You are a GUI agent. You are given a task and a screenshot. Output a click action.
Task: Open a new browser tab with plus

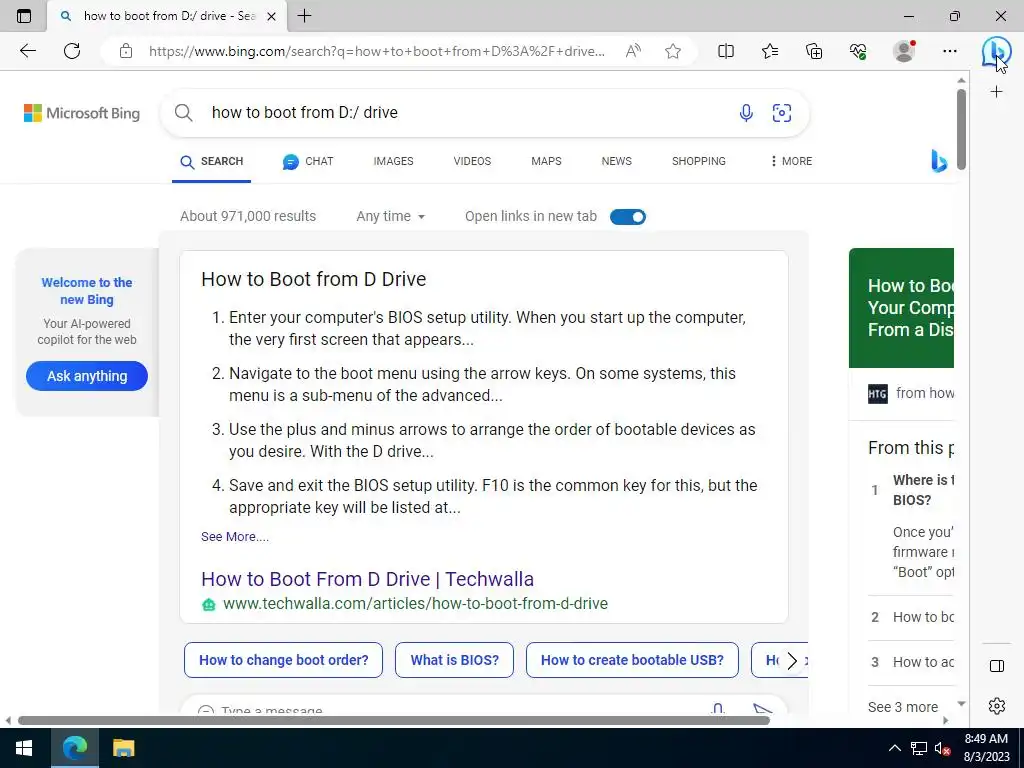pos(304,16)
